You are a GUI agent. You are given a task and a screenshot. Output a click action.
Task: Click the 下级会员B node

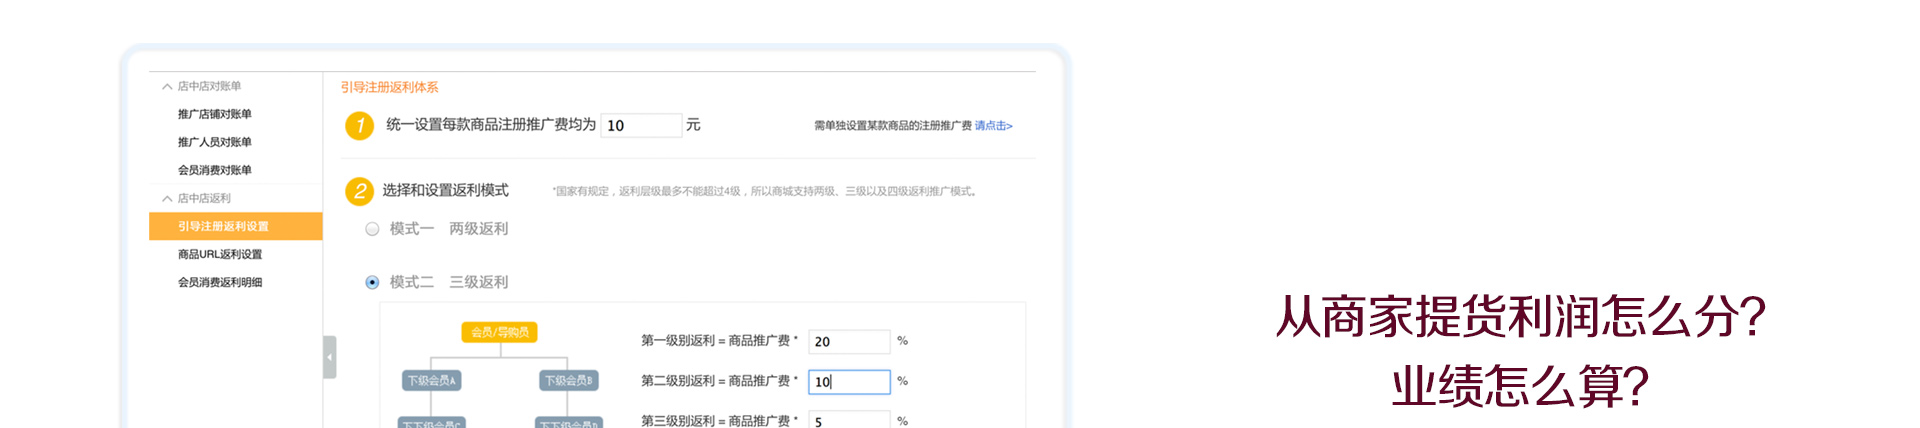click(x=568, y=381)
